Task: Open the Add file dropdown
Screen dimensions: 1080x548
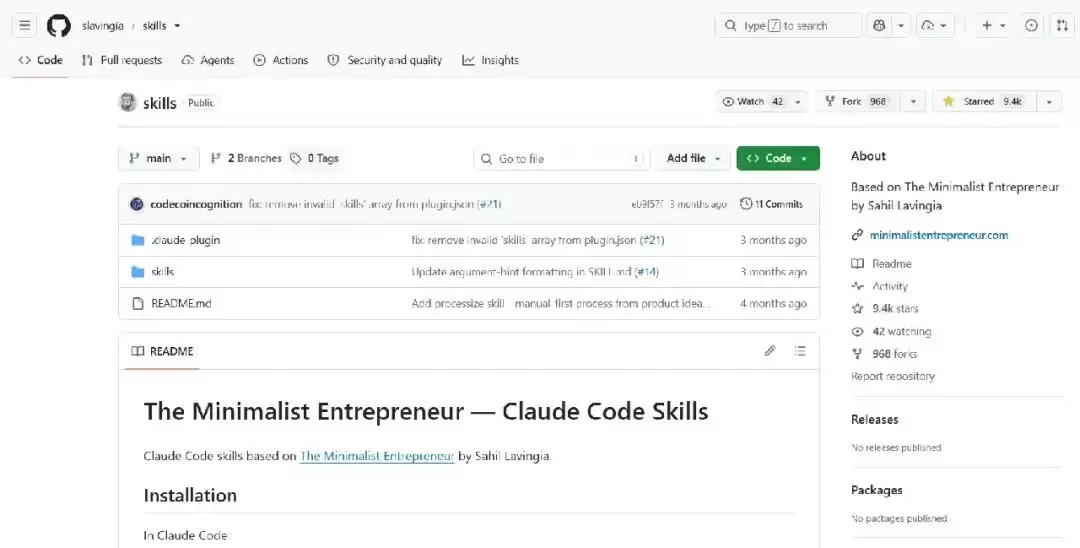Action: point(693,158)
